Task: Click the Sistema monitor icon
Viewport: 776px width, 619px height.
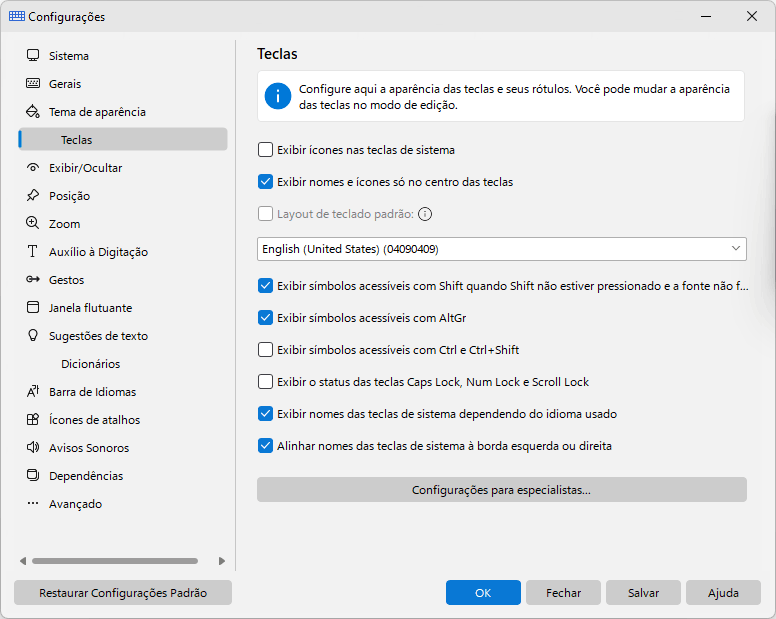Action: pyautogui.click(x=33, y=55)
